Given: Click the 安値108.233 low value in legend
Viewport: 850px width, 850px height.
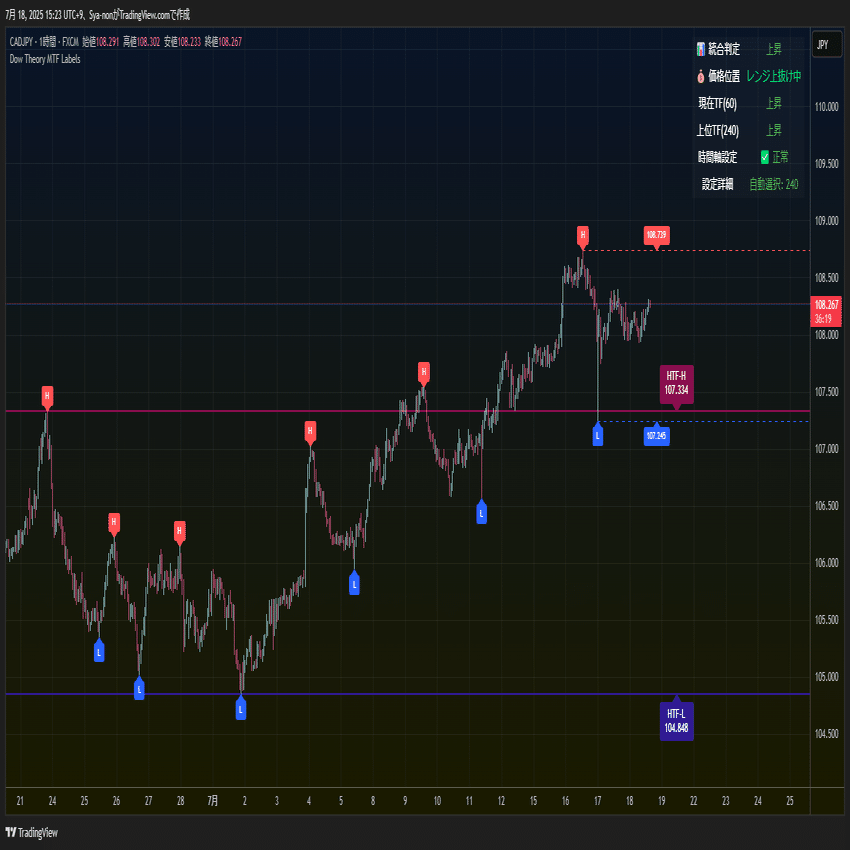Looking at the screenshot, I should [182, 42].
